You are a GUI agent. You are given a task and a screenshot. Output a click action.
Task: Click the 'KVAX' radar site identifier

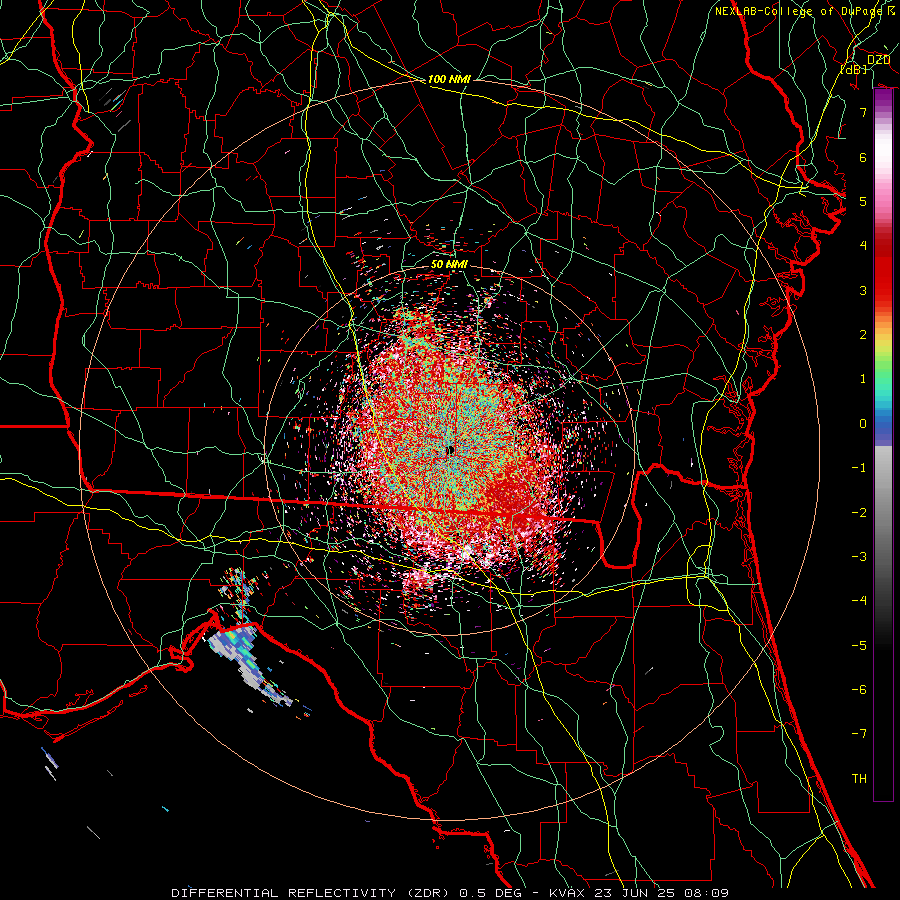coord(567,893)
